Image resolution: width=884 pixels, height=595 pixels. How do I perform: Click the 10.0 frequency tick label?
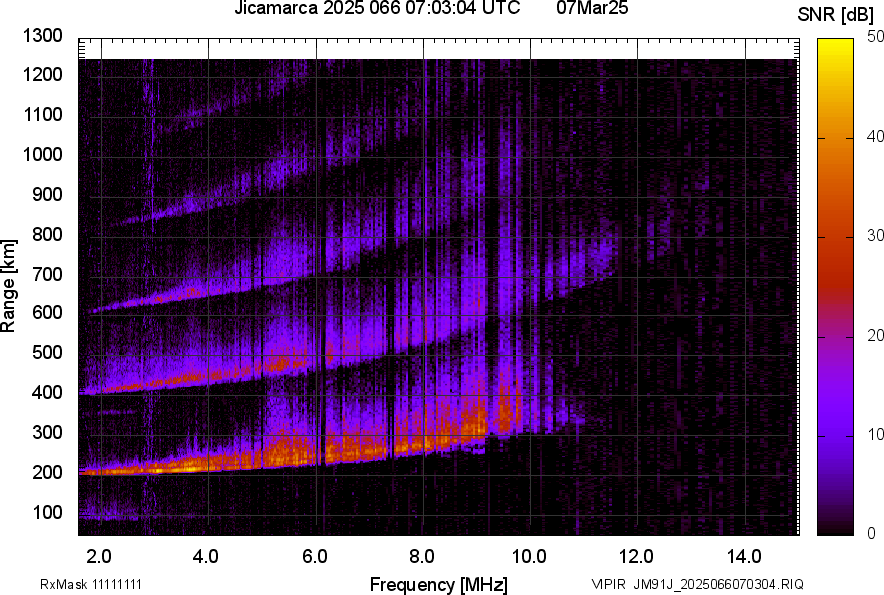(529, 557)
